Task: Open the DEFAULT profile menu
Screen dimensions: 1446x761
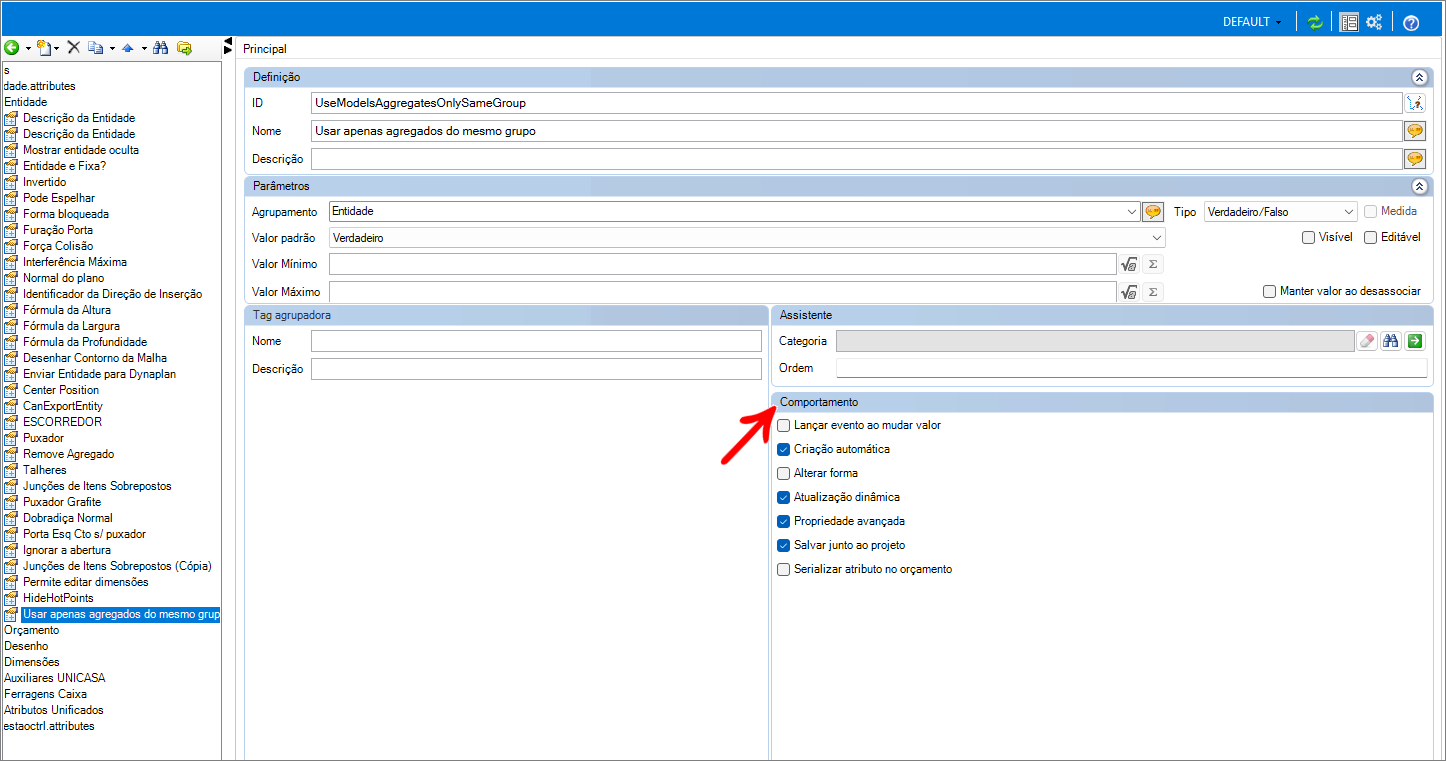Action: 1252,22
